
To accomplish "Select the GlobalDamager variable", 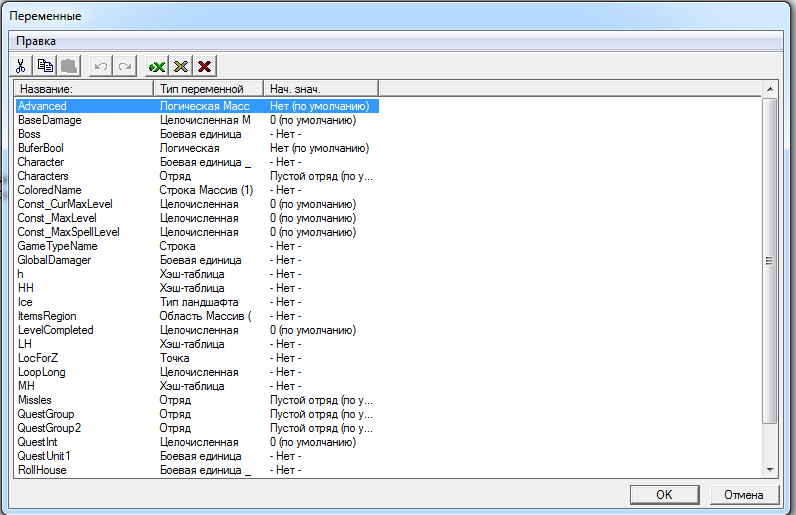I will tap(54, 260).
